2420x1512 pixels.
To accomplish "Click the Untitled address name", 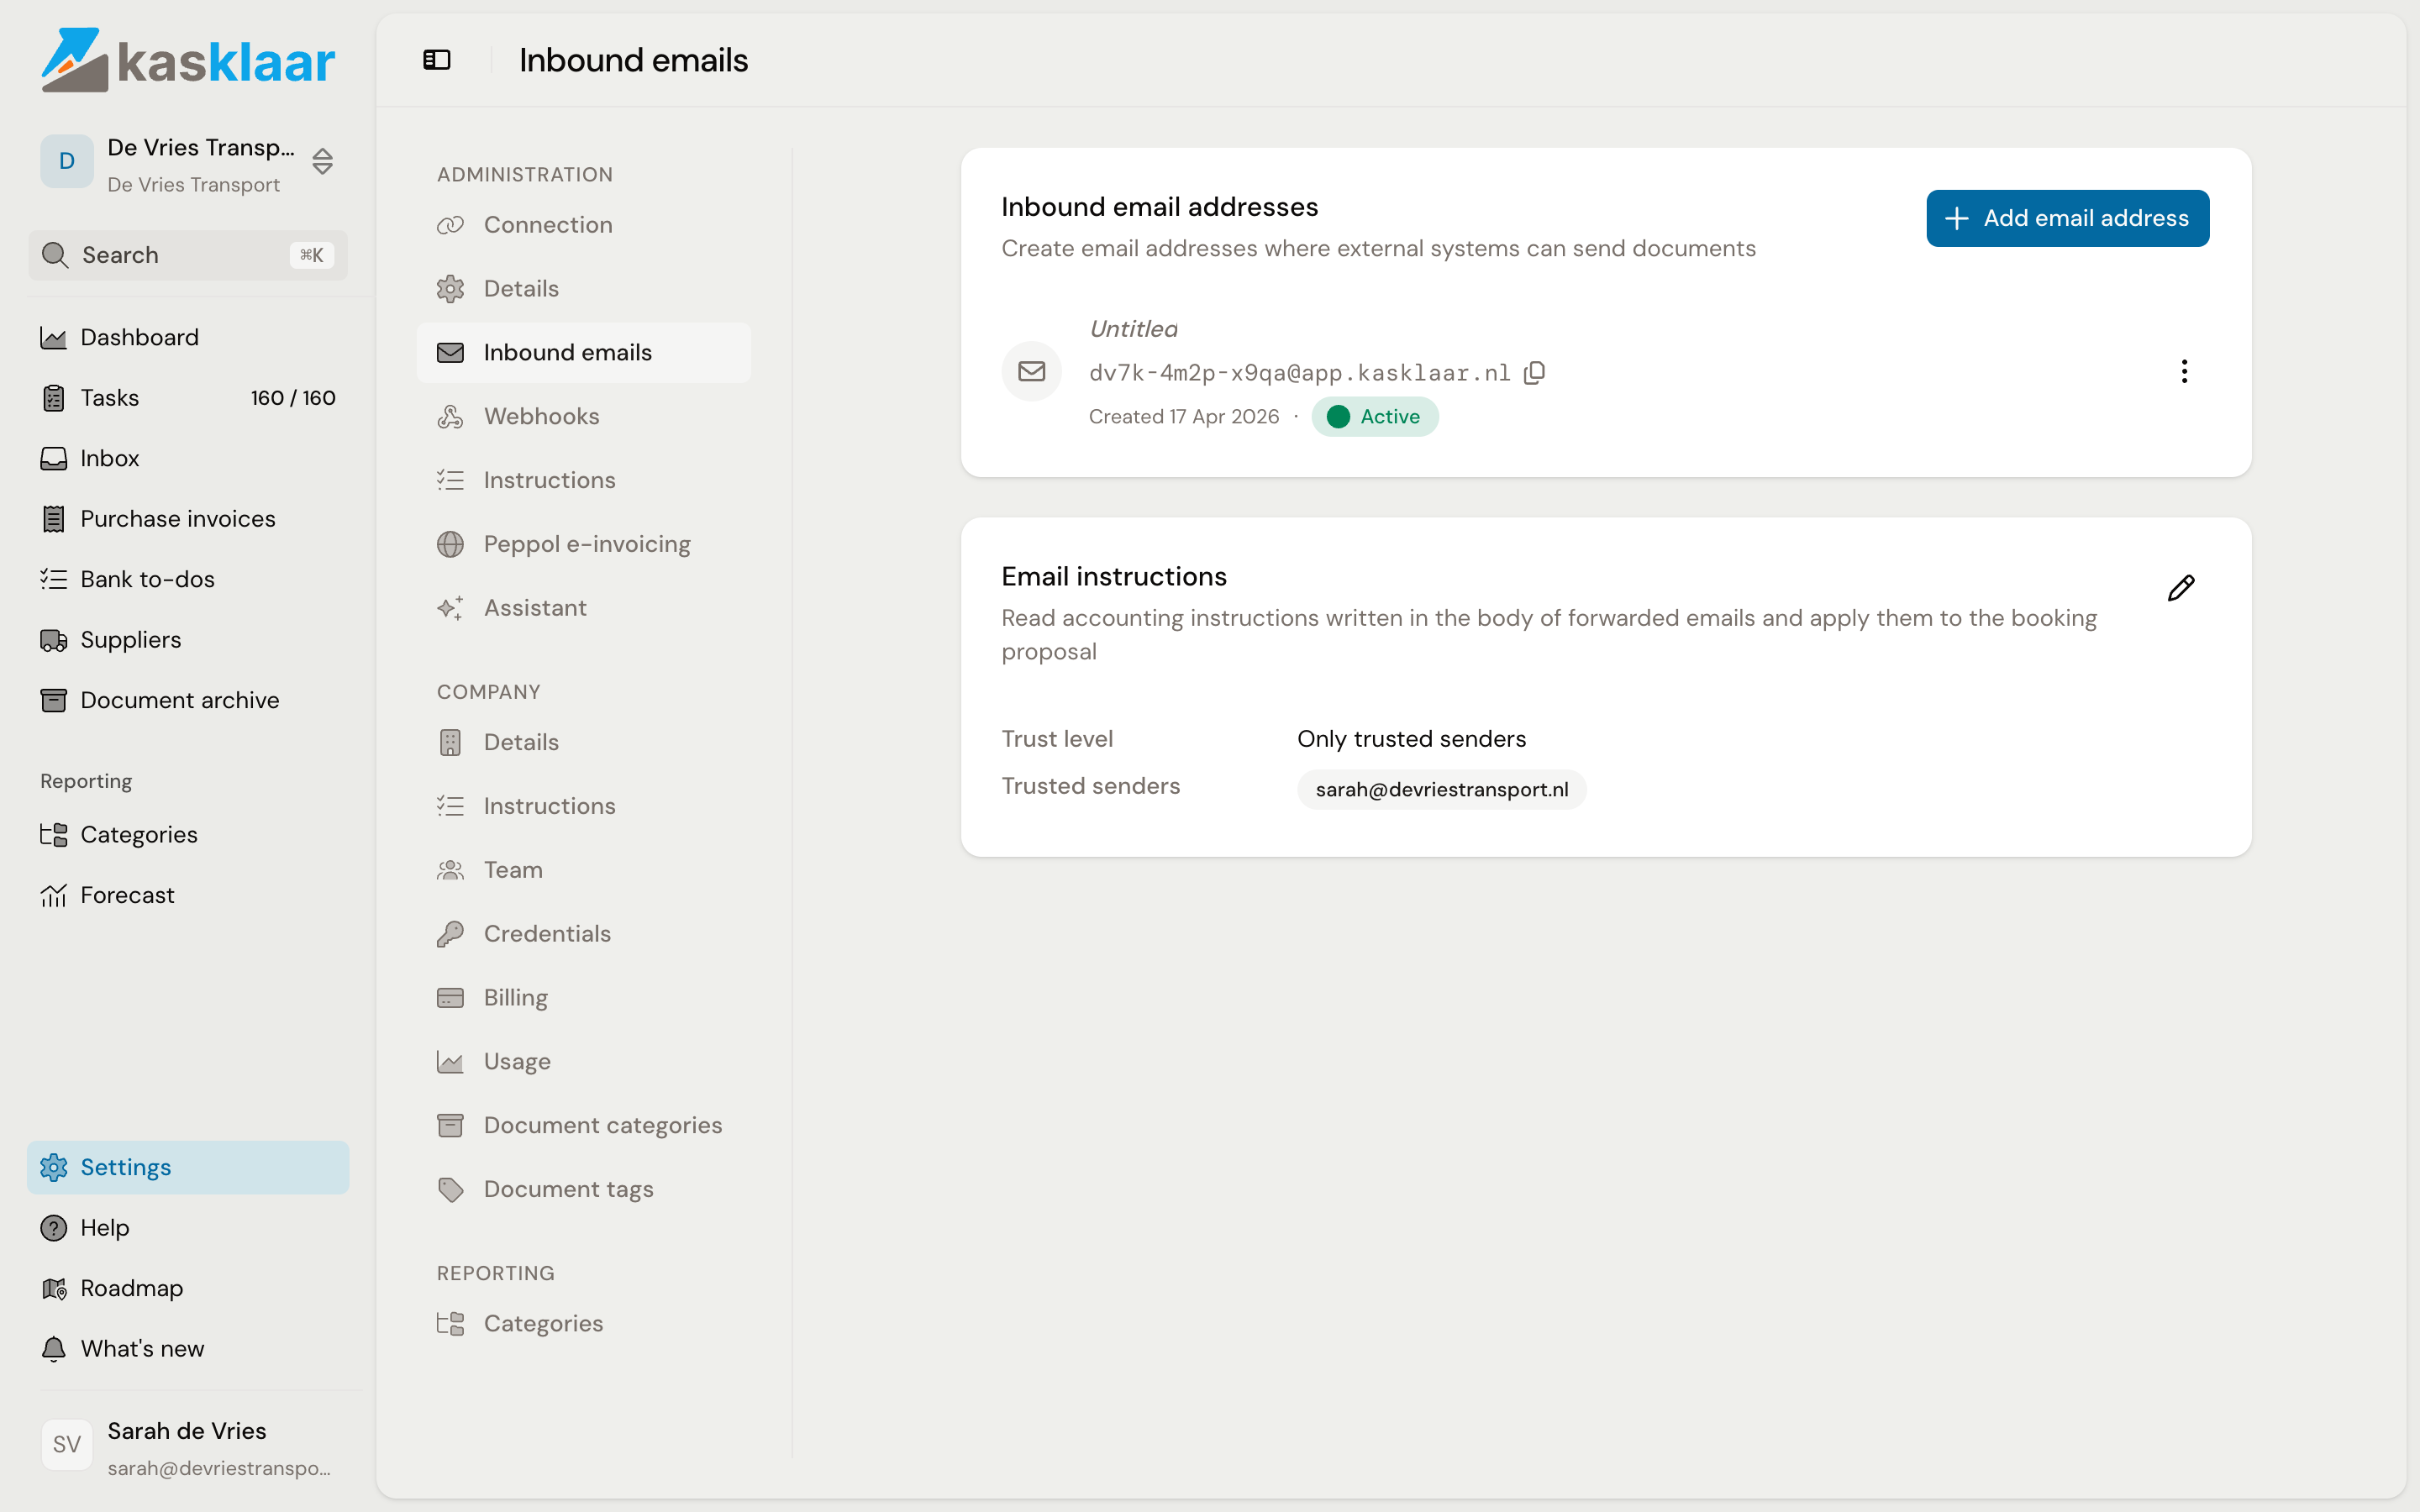I will pyautogui.click(x=1133, y=329).
